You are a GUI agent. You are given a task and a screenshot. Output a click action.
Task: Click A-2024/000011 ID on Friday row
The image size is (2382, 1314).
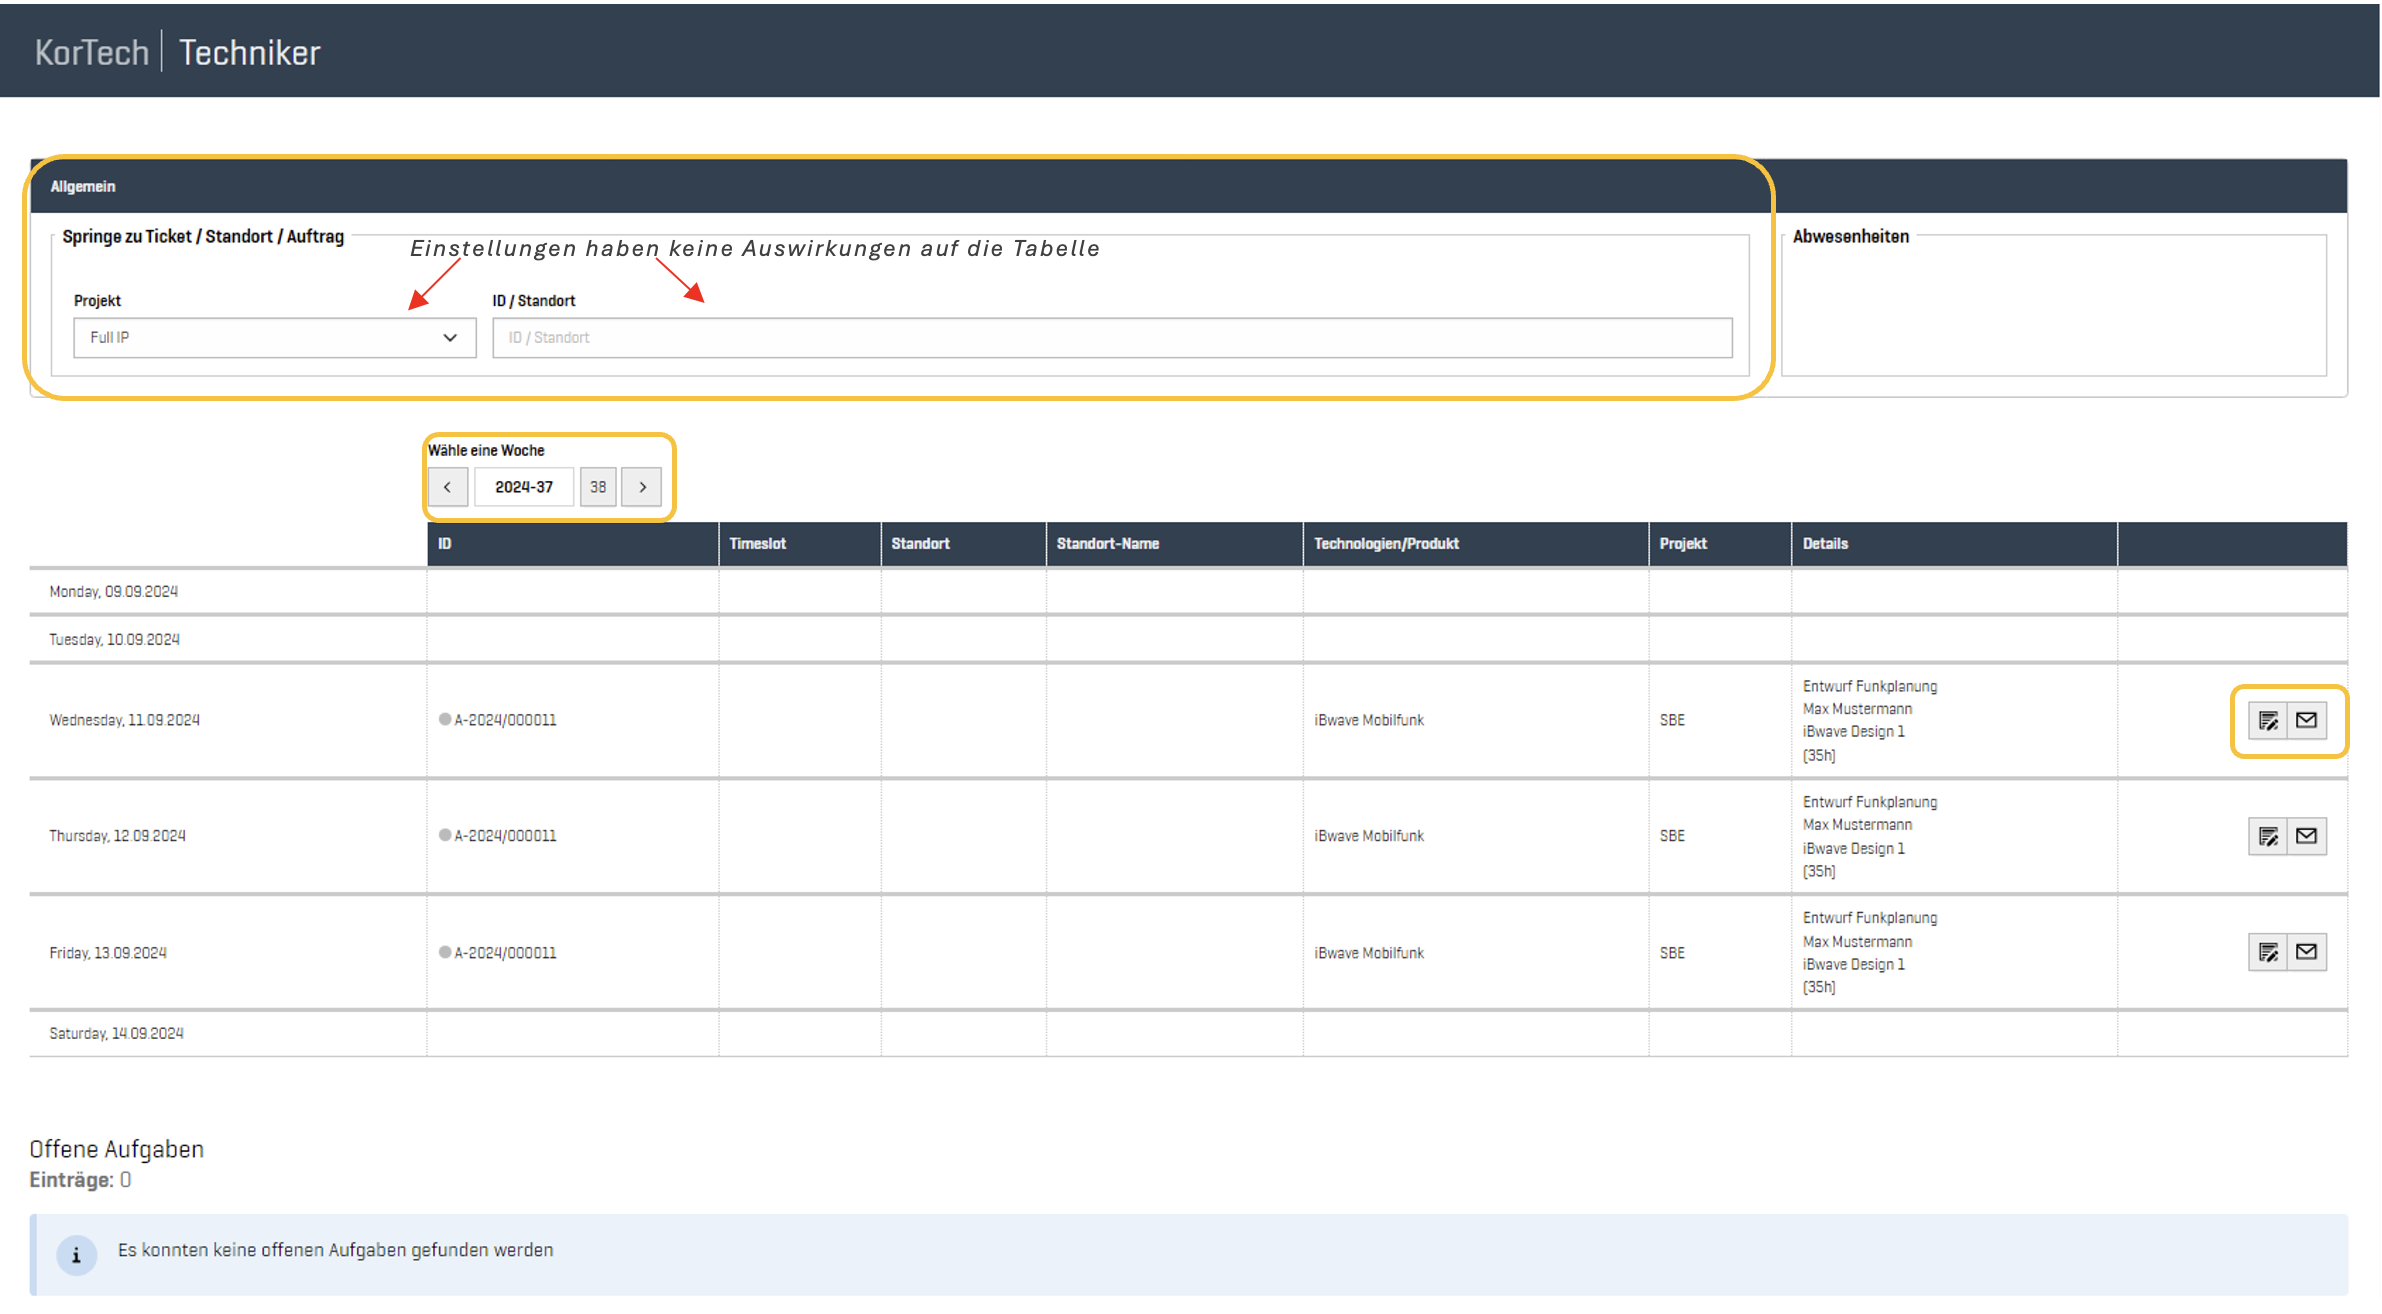[504, 953]
